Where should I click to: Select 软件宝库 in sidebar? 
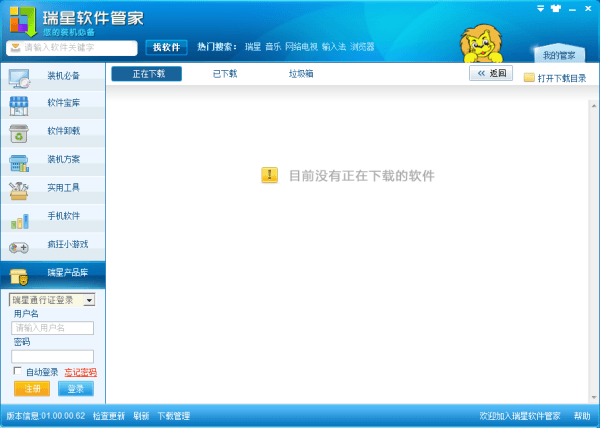tap(53, 104)
